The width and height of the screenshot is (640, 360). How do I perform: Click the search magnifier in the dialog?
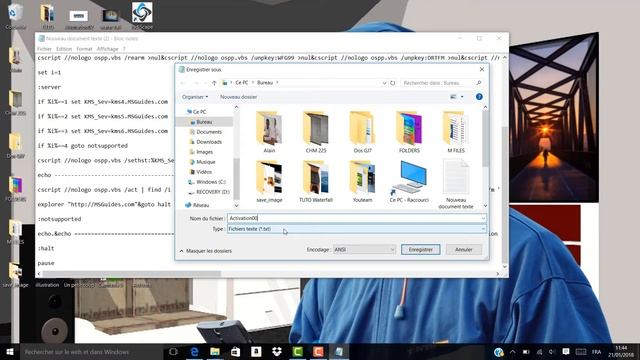point(479,83)
